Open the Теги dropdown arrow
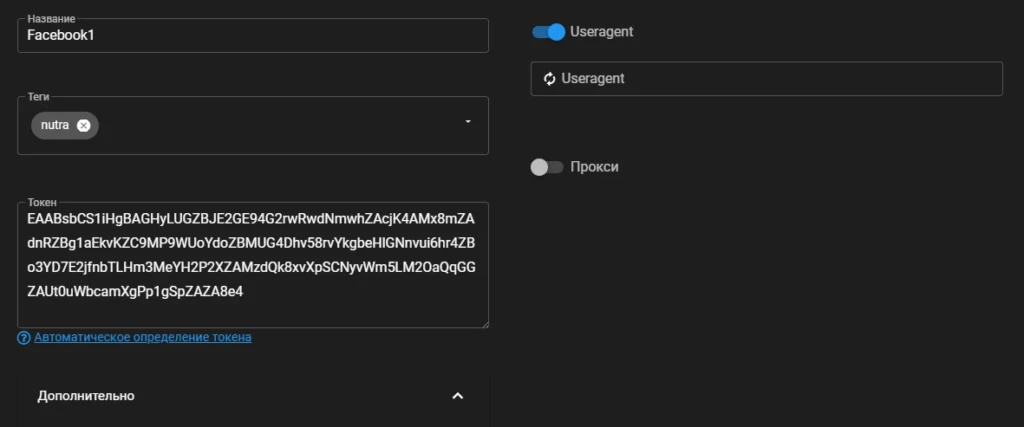Image resolution: width=1024 pixels, height=427 pixels. coord(468,121)
